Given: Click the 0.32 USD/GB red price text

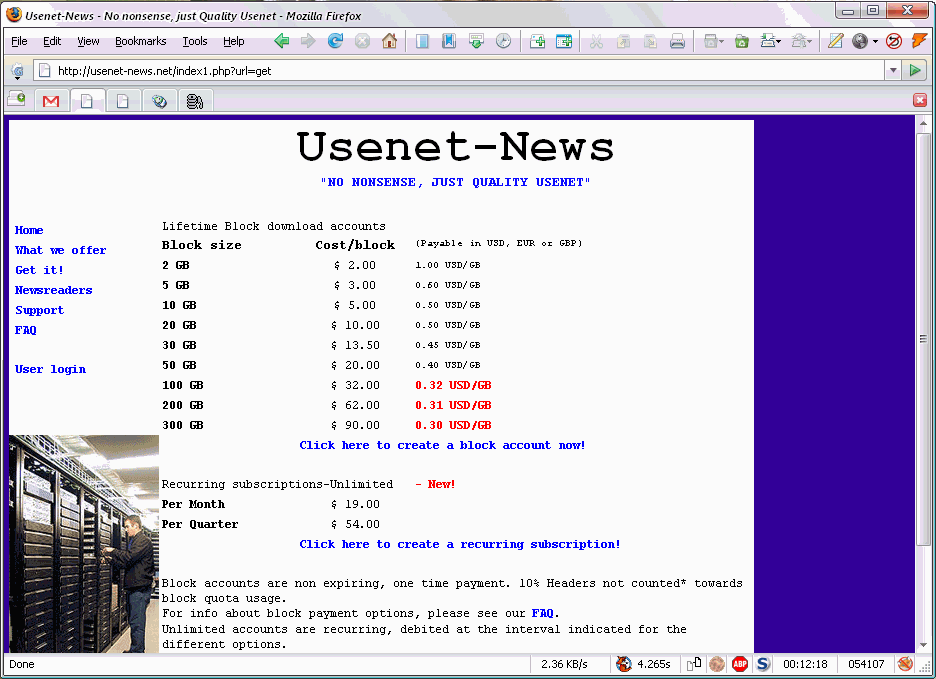Looking at the screenshot, I should click(453, 385).
